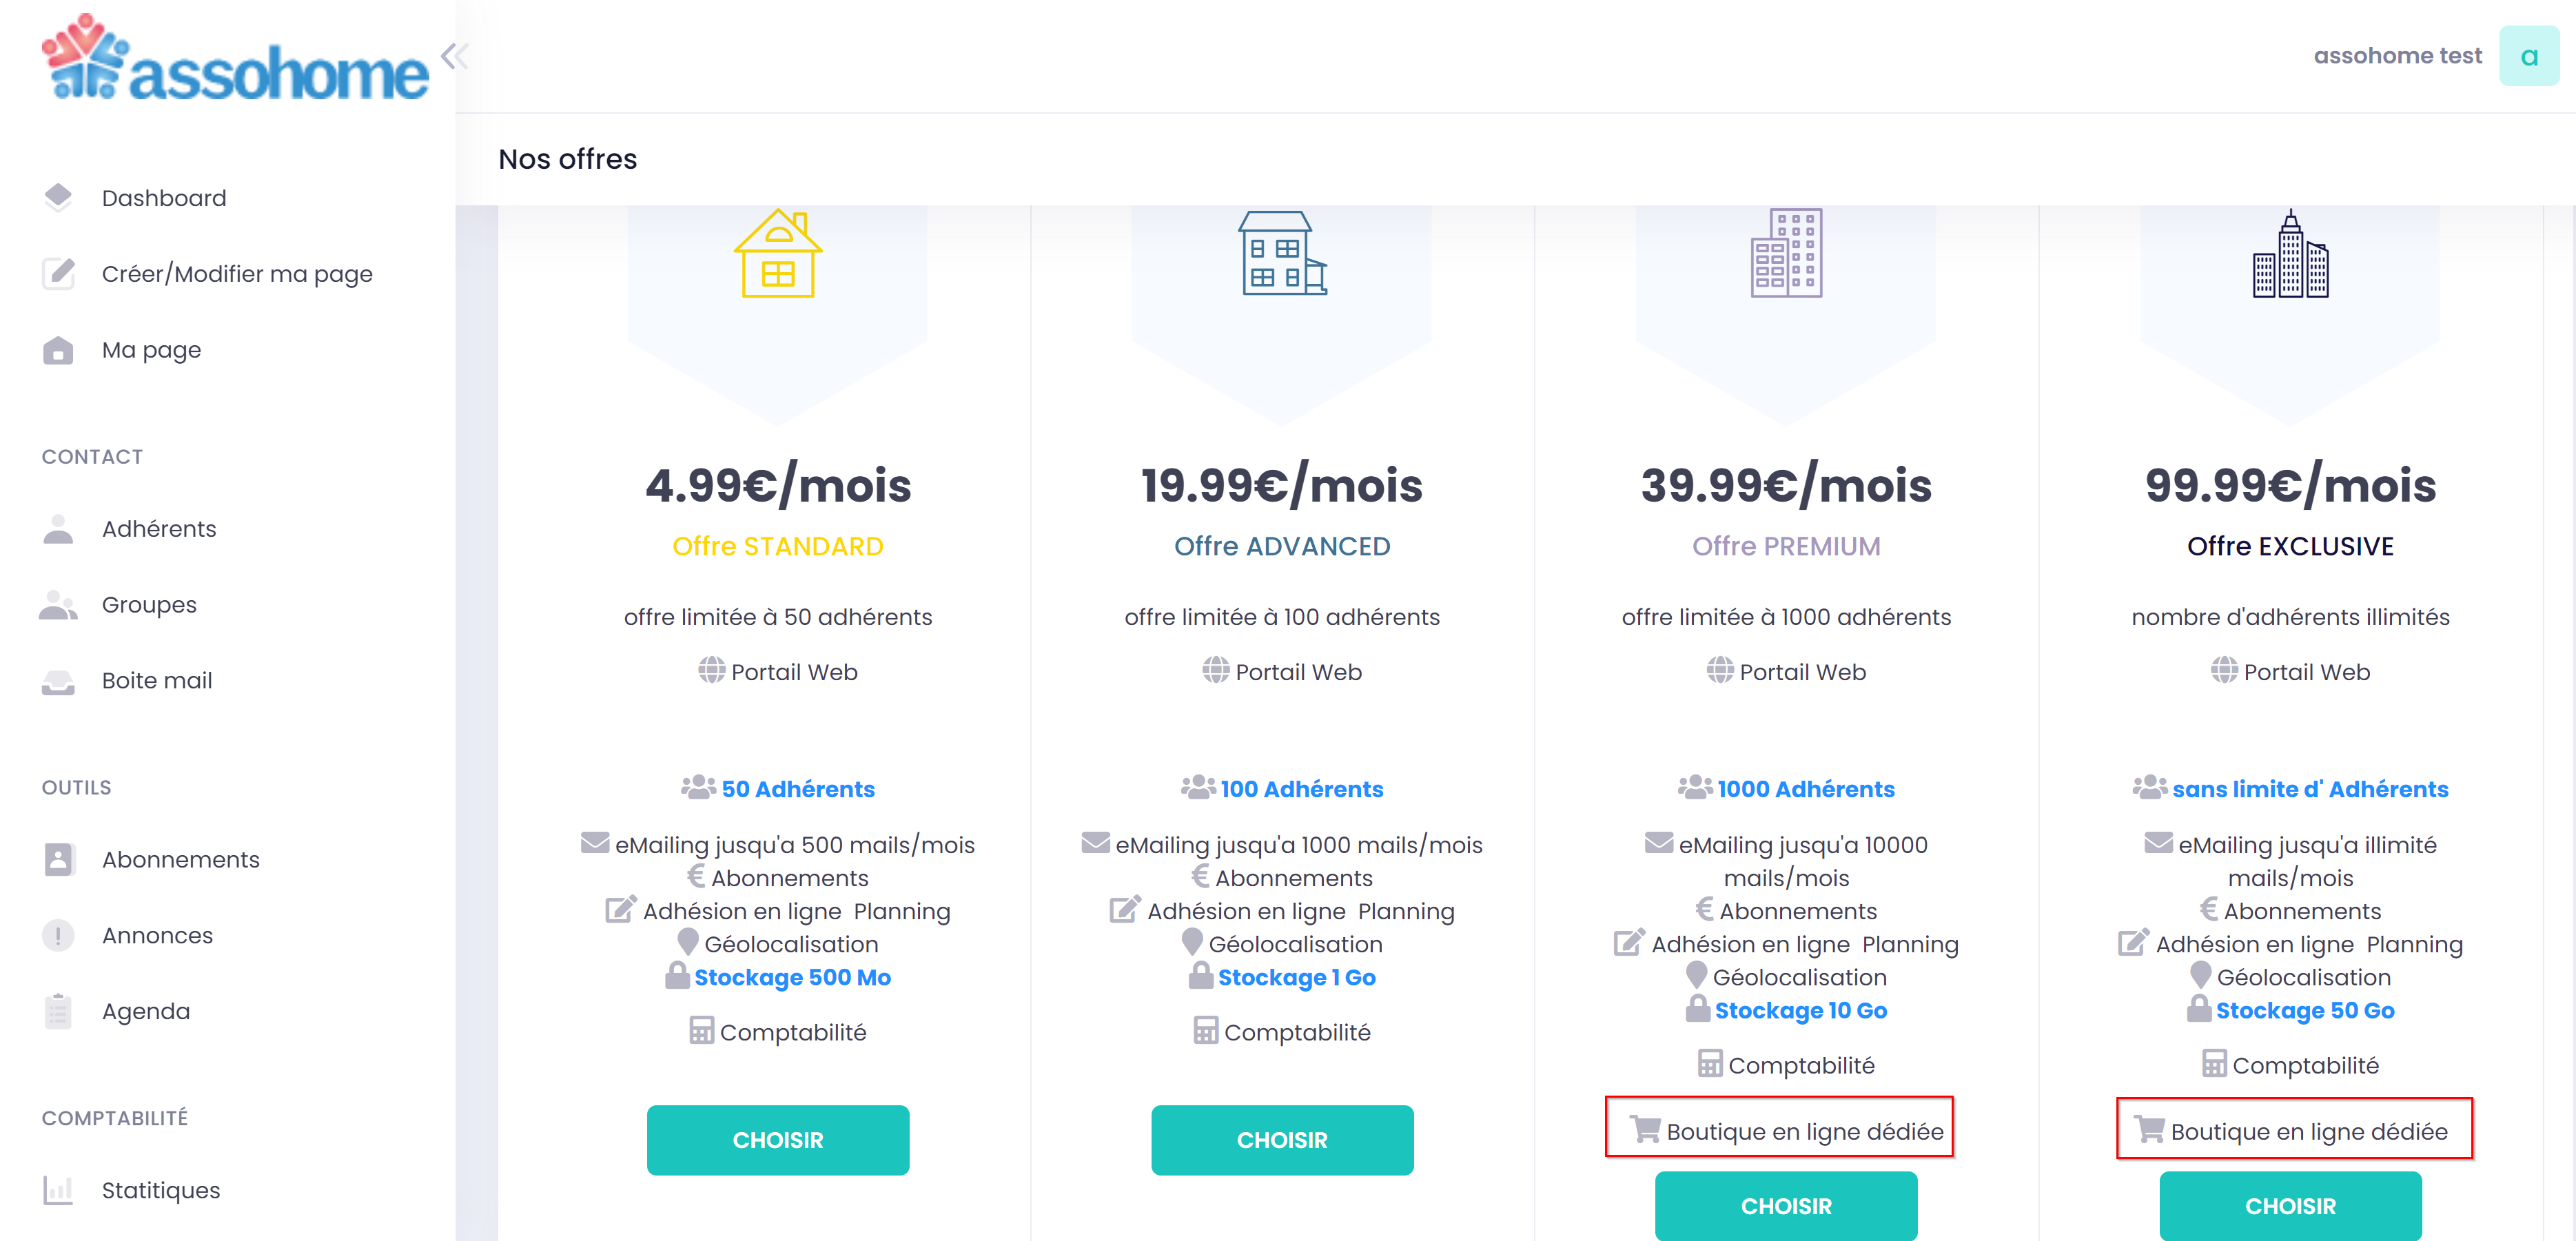
Task: Click the Annonces exclamation icon
Action: (58, 935)
